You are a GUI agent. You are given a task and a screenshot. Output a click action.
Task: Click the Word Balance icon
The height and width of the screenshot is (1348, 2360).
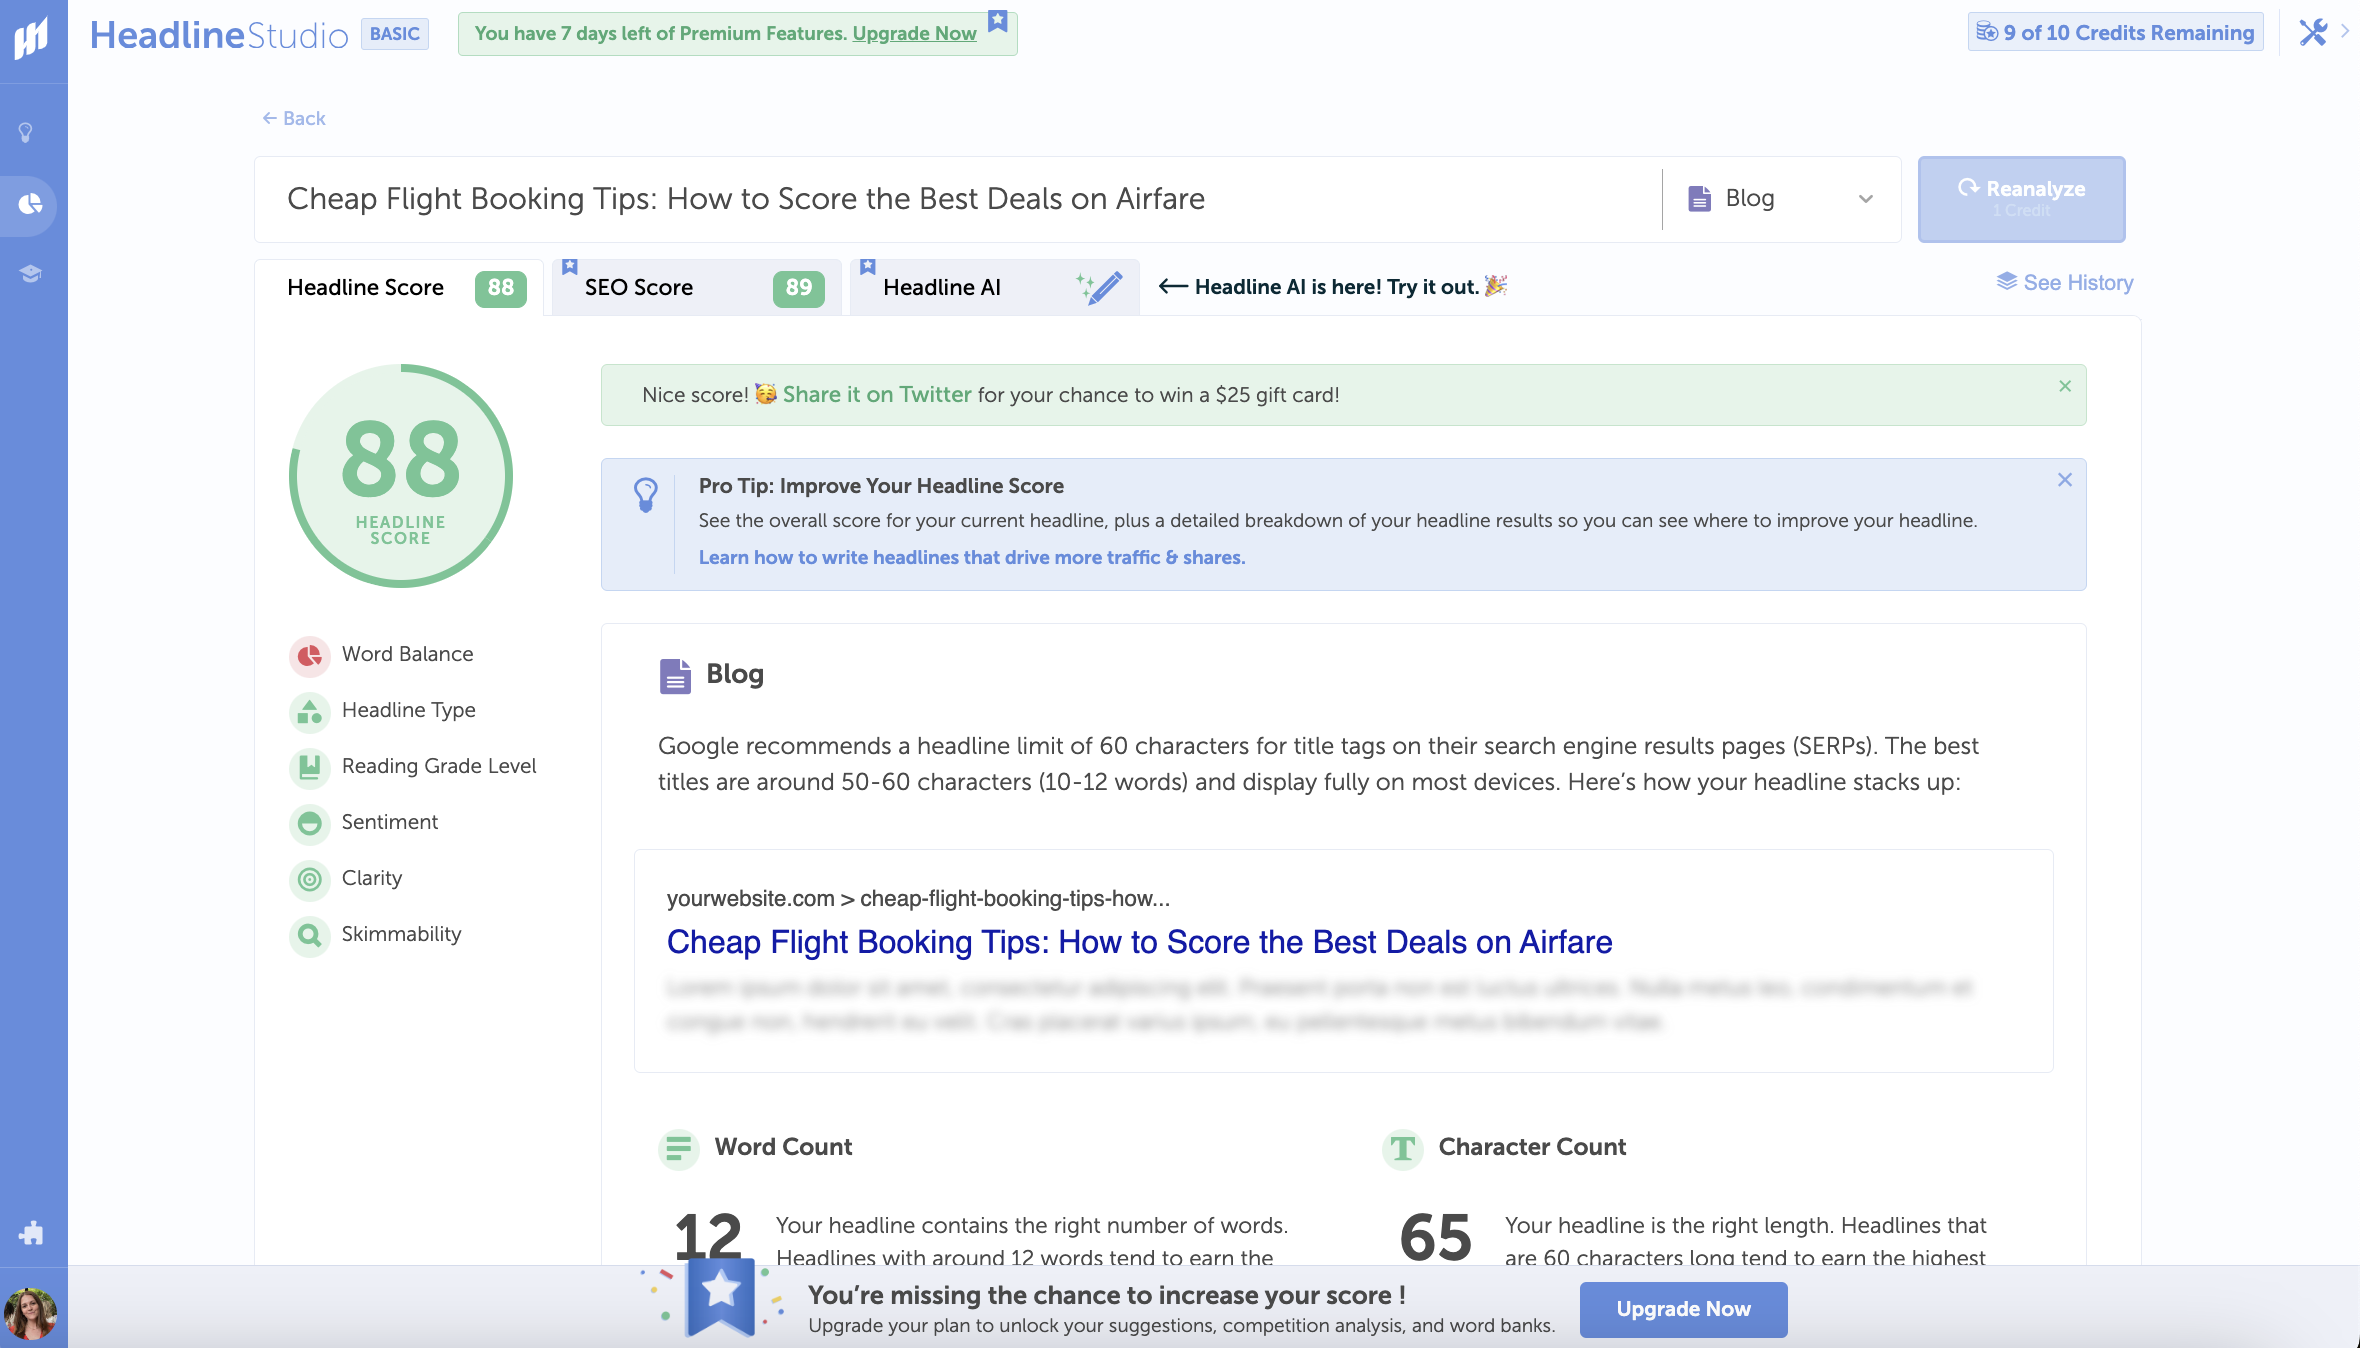310,653
